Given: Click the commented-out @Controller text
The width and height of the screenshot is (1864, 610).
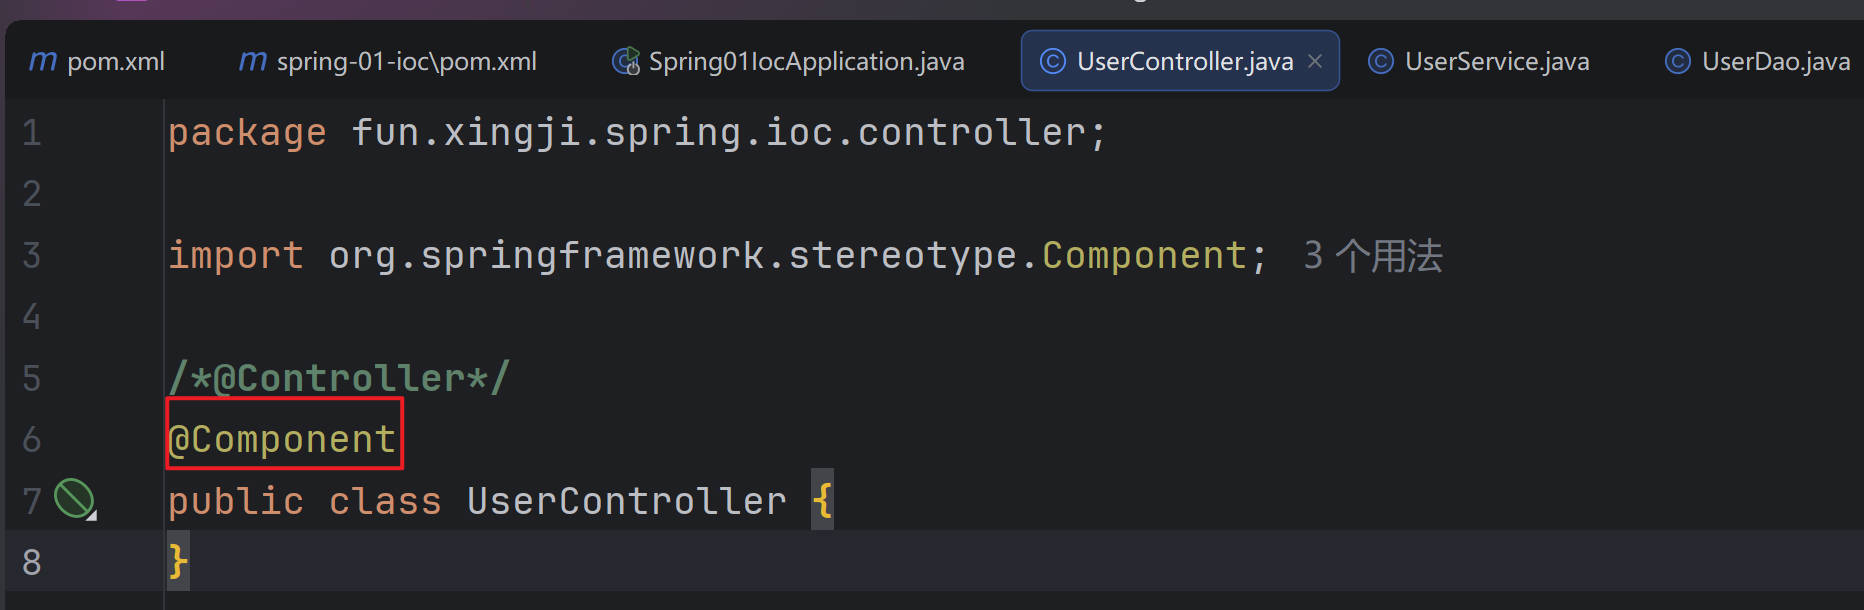Looking at the screenshot, I should [339, 379].
